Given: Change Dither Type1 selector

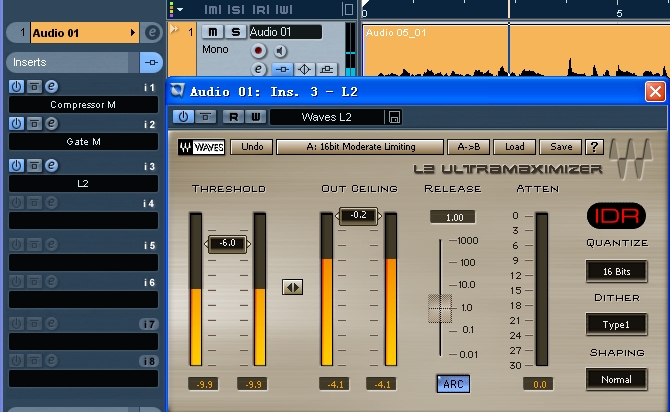Looking at the screenshot, I should tap(617, 324).
